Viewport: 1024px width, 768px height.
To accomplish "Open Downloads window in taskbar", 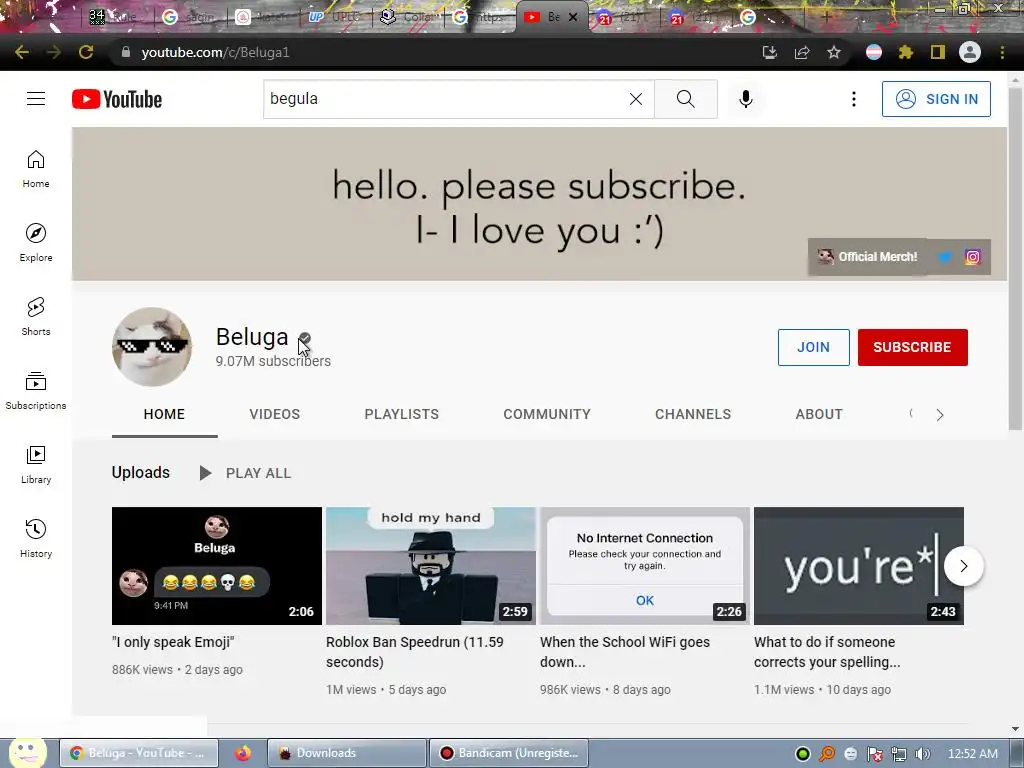I will tap(347, 753).
